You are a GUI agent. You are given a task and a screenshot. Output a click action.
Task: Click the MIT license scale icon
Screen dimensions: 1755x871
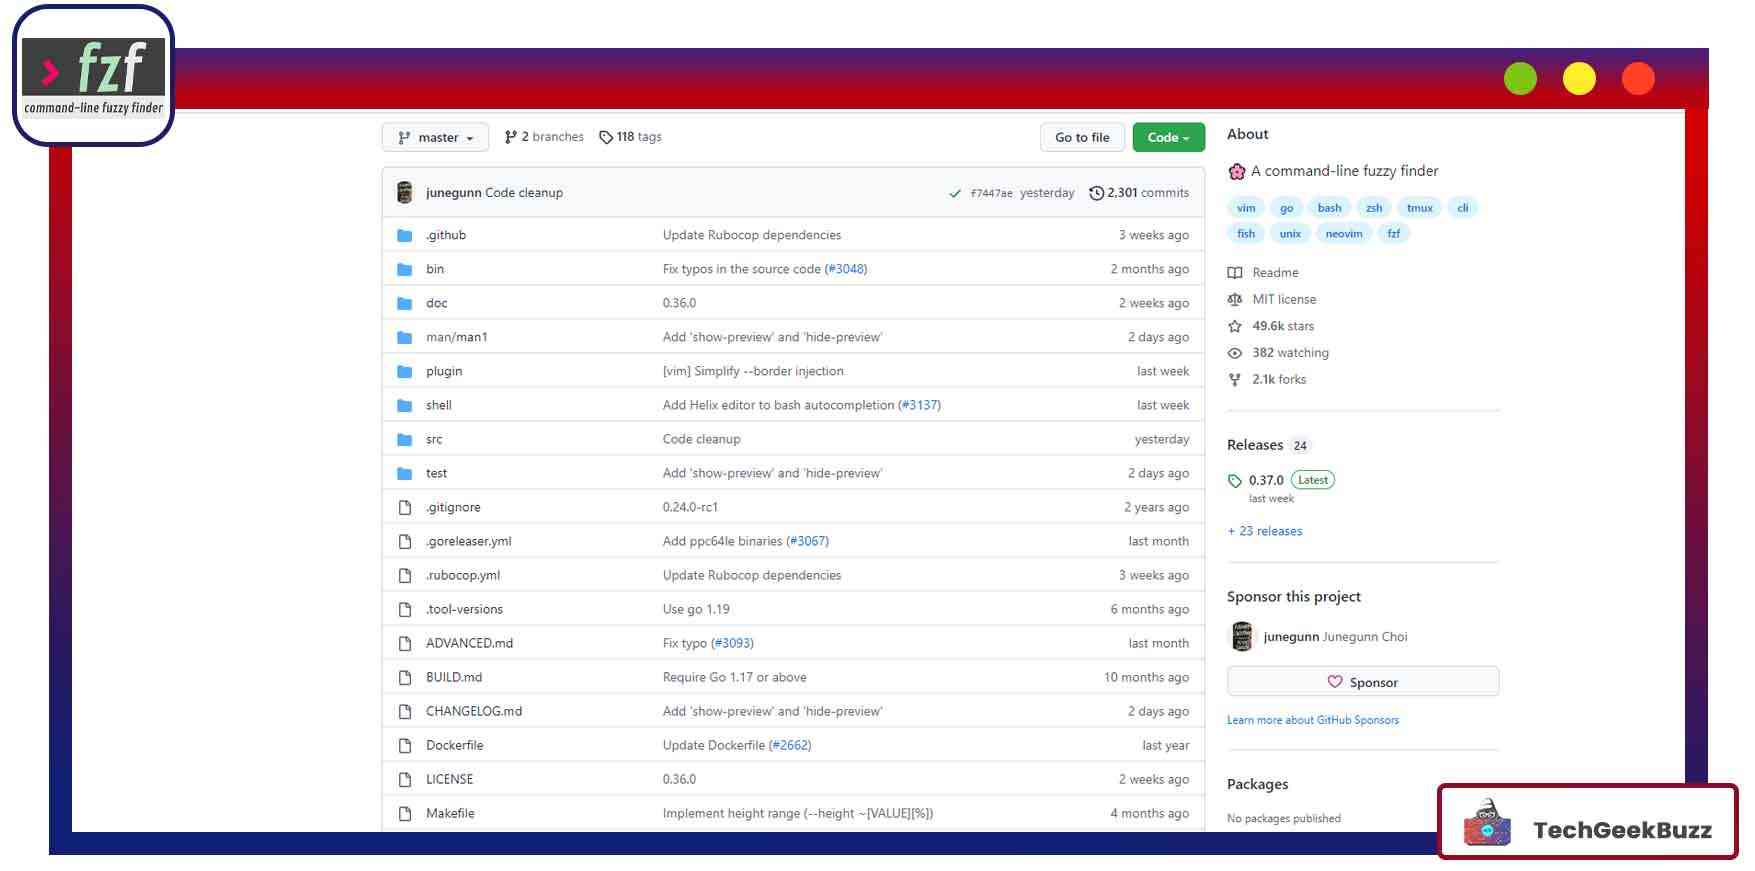click(1235, 299)
